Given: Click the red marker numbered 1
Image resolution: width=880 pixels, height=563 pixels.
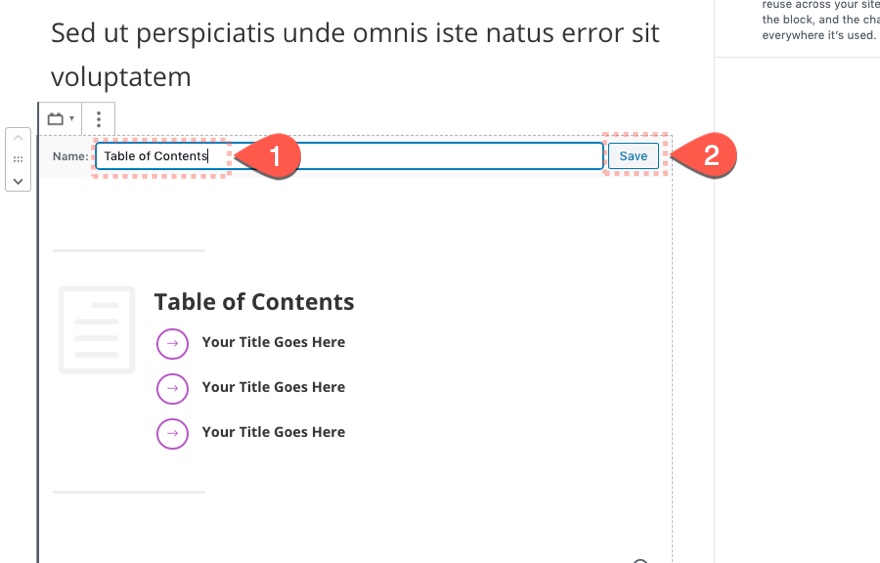Looking at the screenshot, I should (268, 157).
